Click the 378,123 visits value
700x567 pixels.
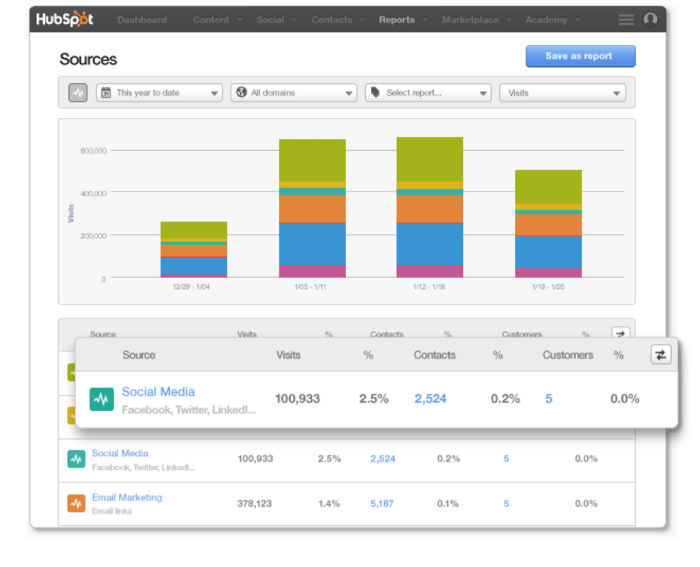coord(254,504)
